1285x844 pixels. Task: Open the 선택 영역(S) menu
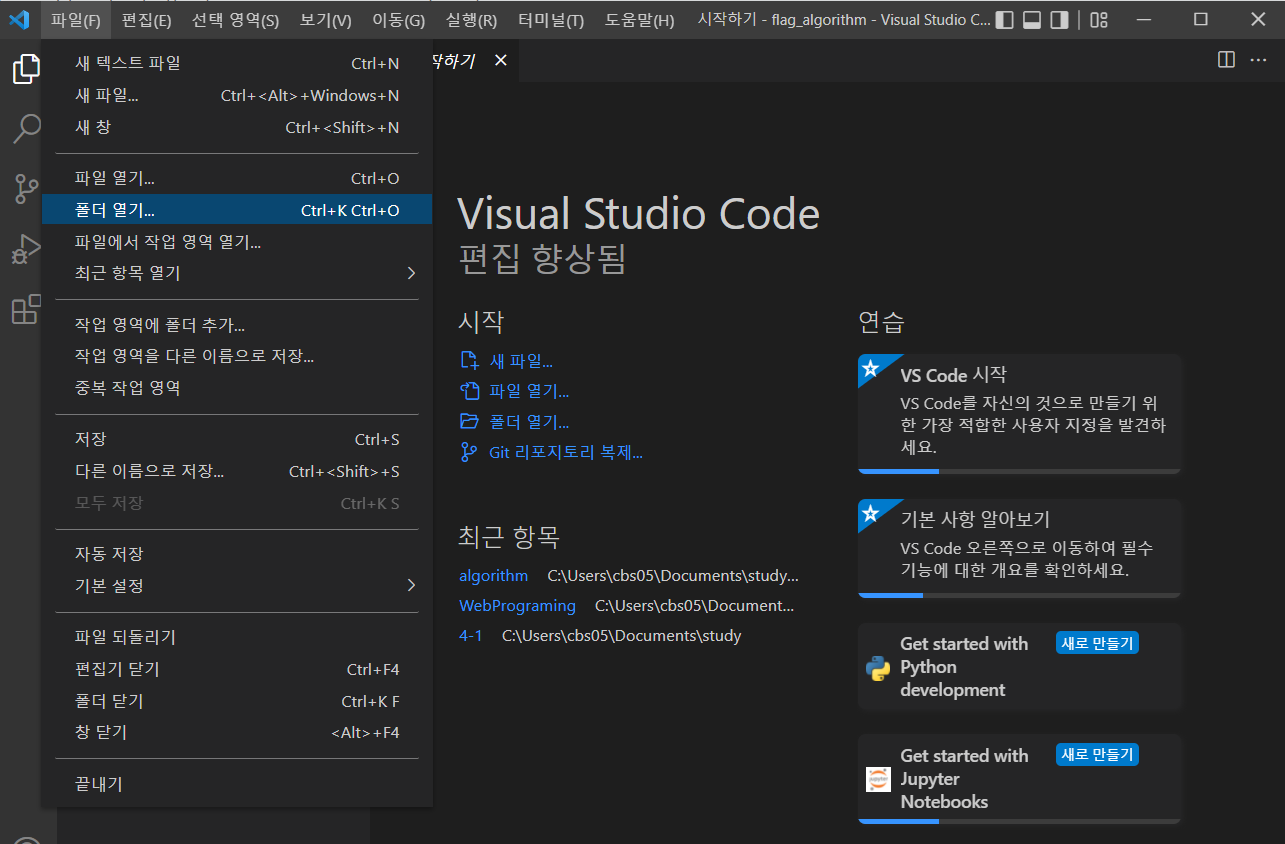tap(235, 20)
